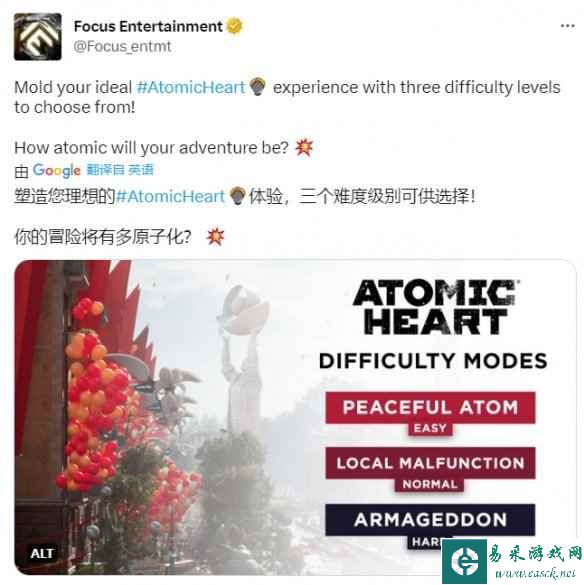The width and height of the screenshot is (584, 585).
Task: Click the lightbulb emoji after English #AtomicHeart
Action: point(257,87)
